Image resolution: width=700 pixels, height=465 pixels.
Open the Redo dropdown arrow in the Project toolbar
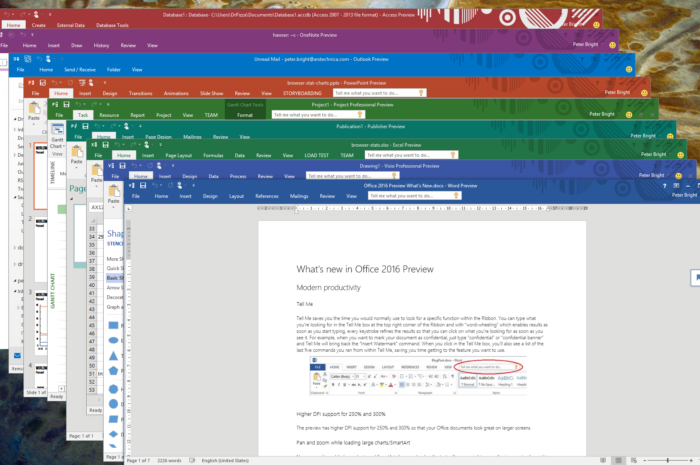click(101, 104)
